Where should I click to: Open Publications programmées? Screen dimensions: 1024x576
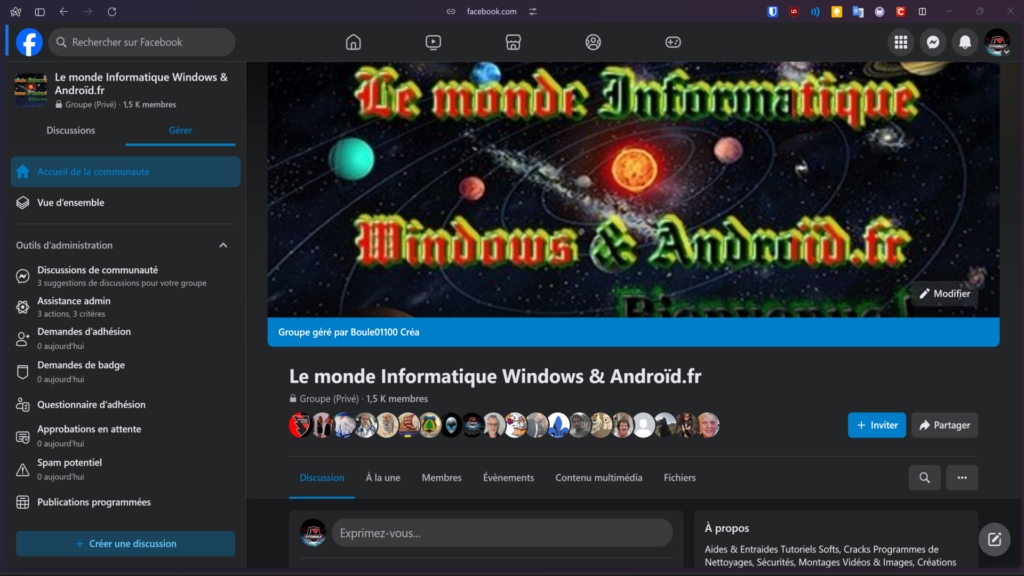tap(125, 502)
